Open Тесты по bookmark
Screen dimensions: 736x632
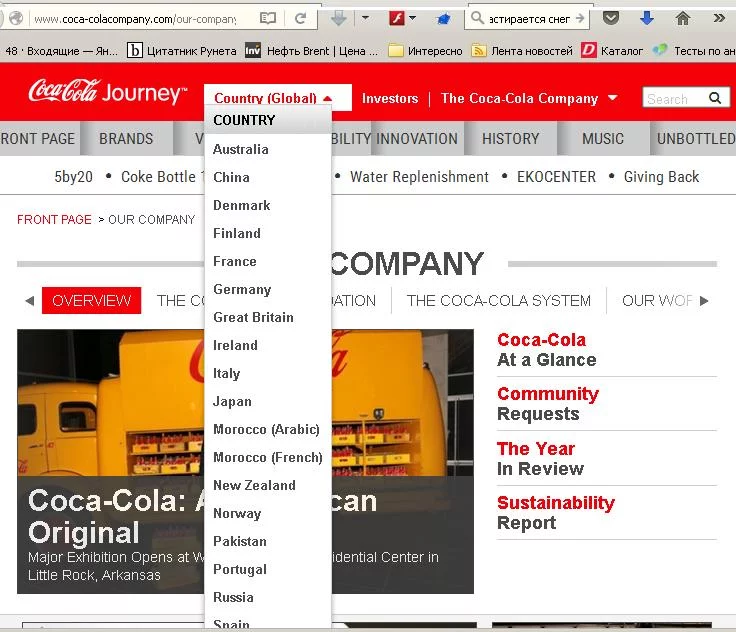coord(694,50)
